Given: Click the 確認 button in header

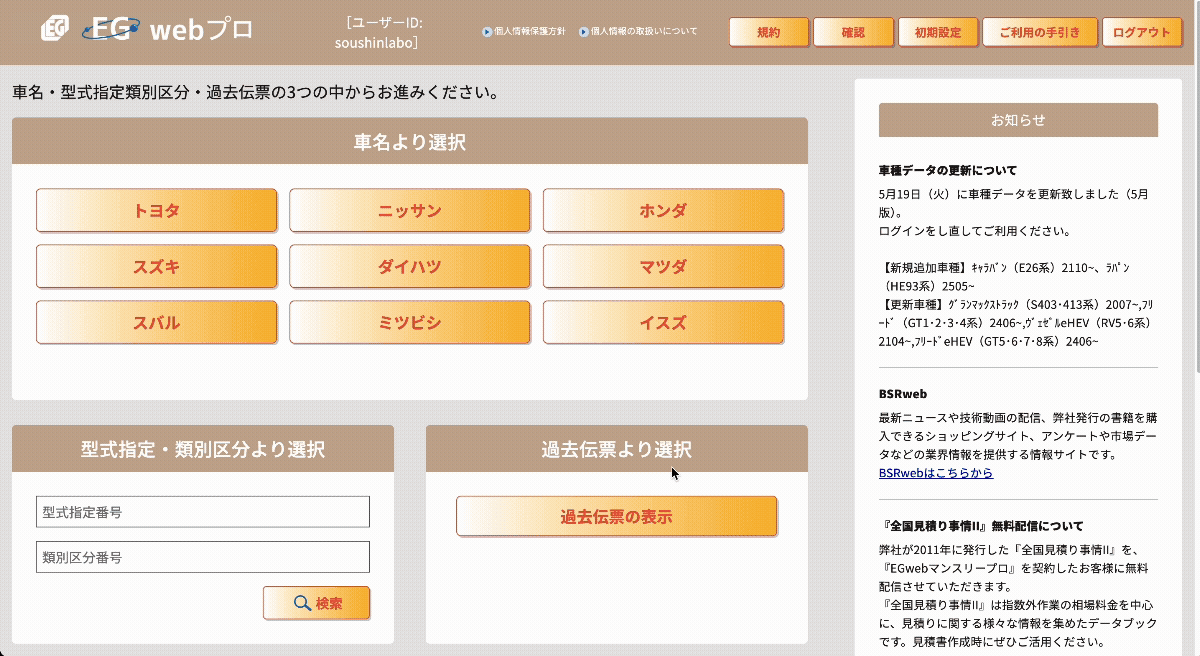Looking at the screenshot, I should click(x=853, y=32).
